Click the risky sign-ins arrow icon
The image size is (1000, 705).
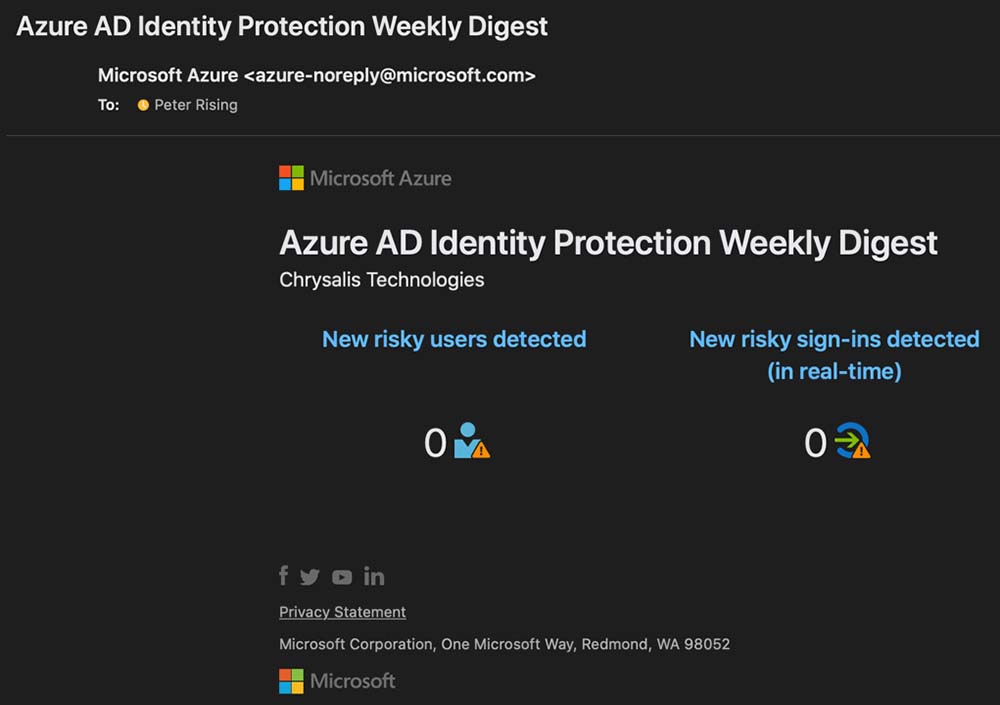(x=852, y=441)
